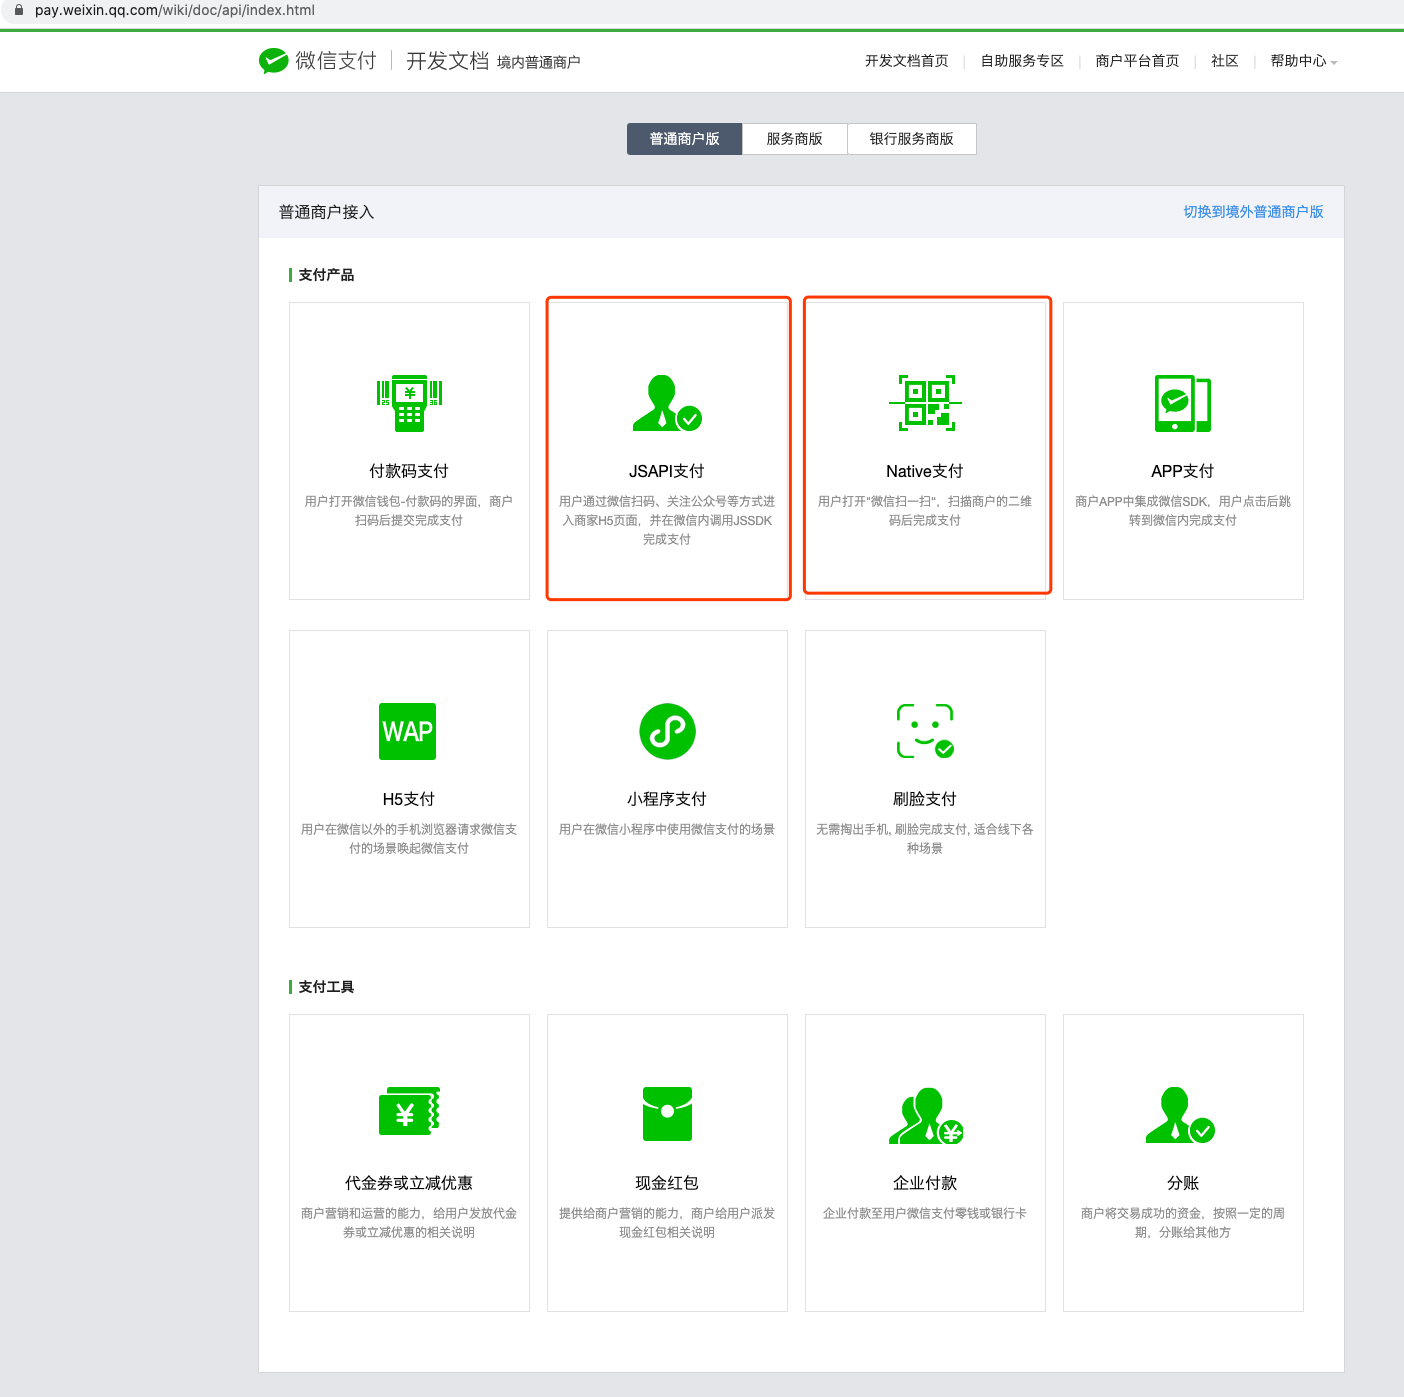
Task: Switch to the 服务商版 tab
Action: pyautogui.click(x=795, y=139)
